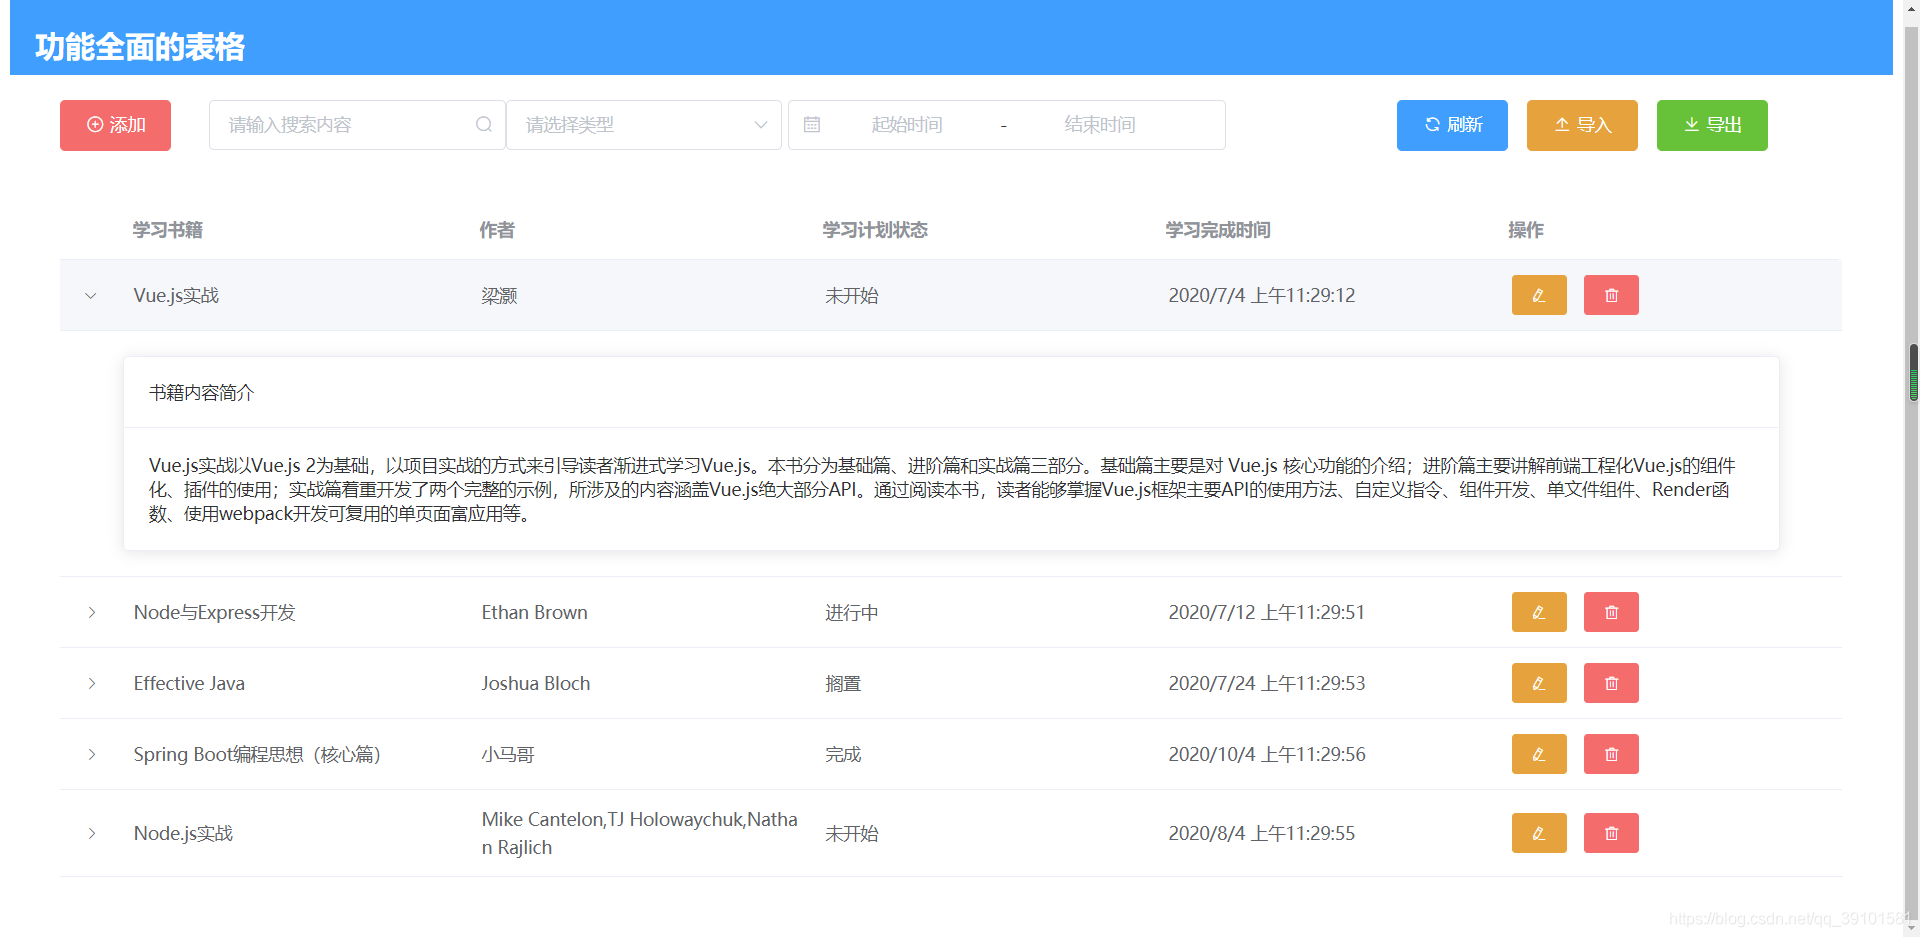Click the date 2020/7/24 上午11:29:53
1920x937 pixels.
point(1267,683)
